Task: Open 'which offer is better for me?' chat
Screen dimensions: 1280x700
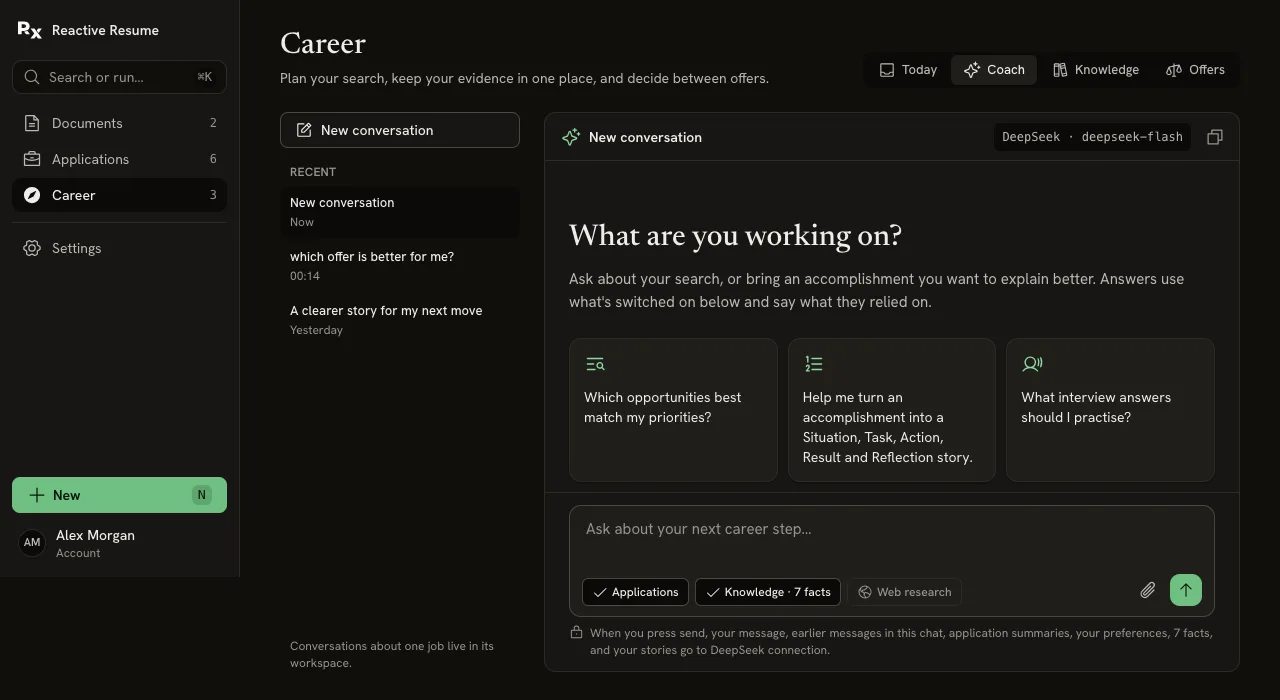Action: pyautogui.click(x=400, y=266)
